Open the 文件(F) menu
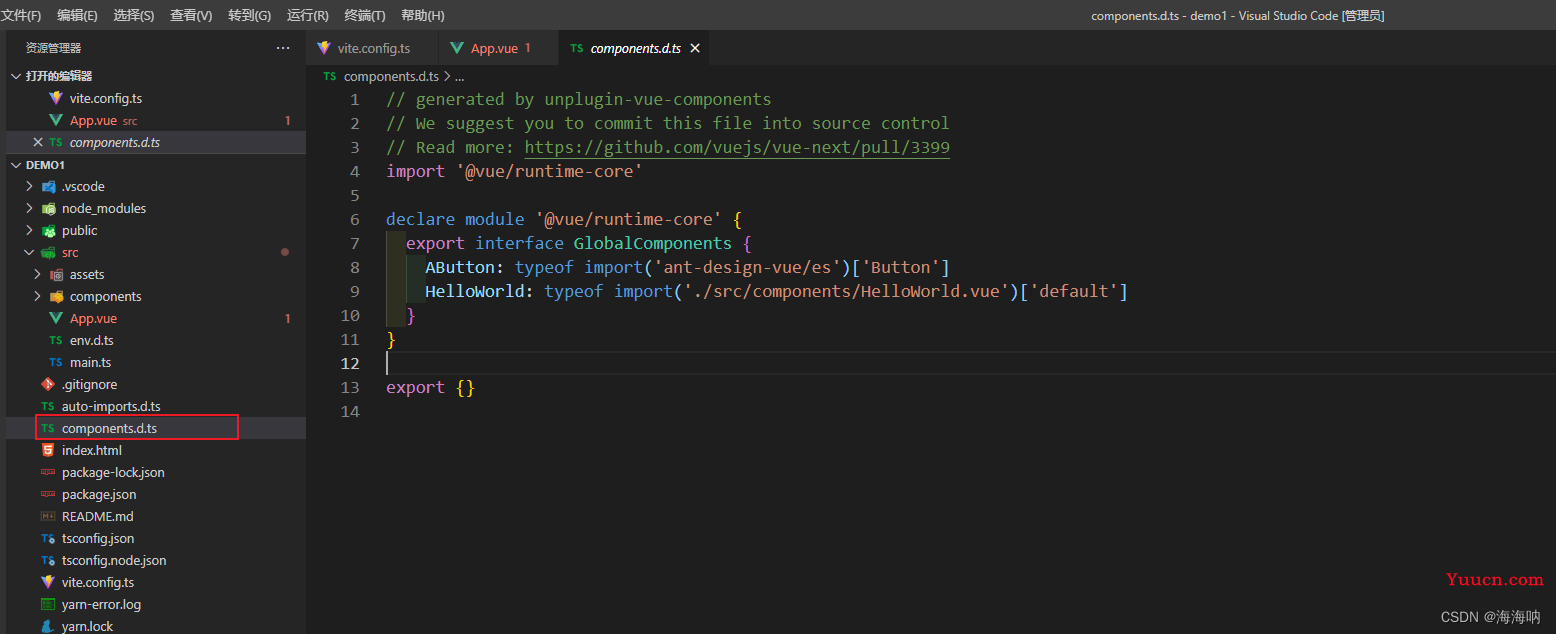The image size is (1556, 634). [x=21, y=15]
